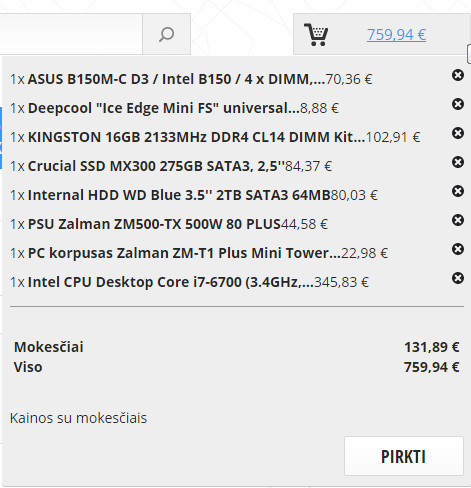Open the shopping cart icon
Screen dimensions: 471x488
(x=316, y=34)
